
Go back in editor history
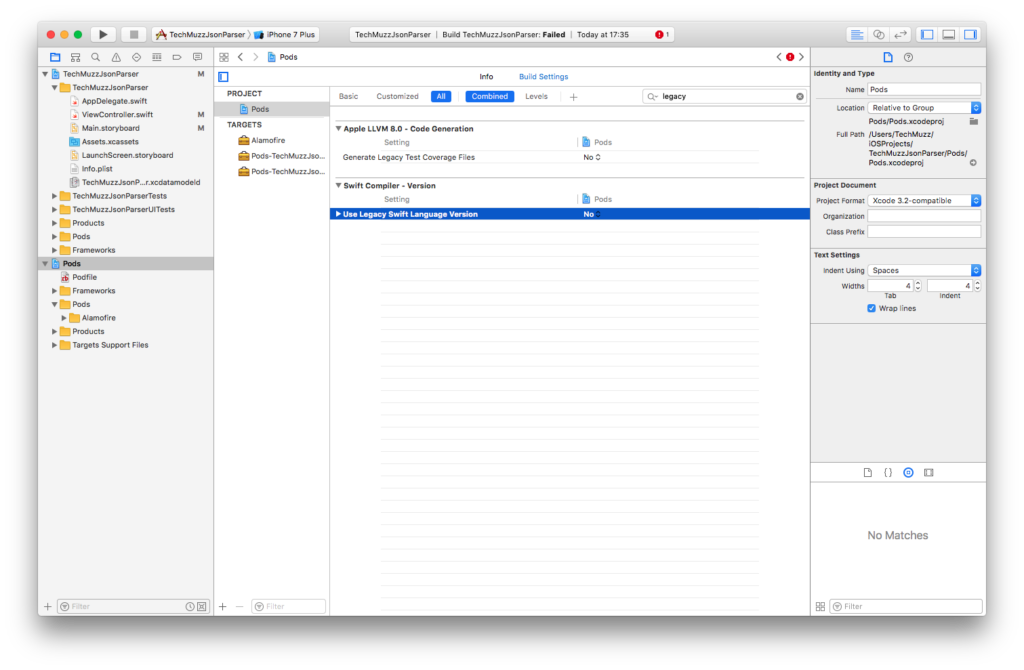(x=240, y=57)
